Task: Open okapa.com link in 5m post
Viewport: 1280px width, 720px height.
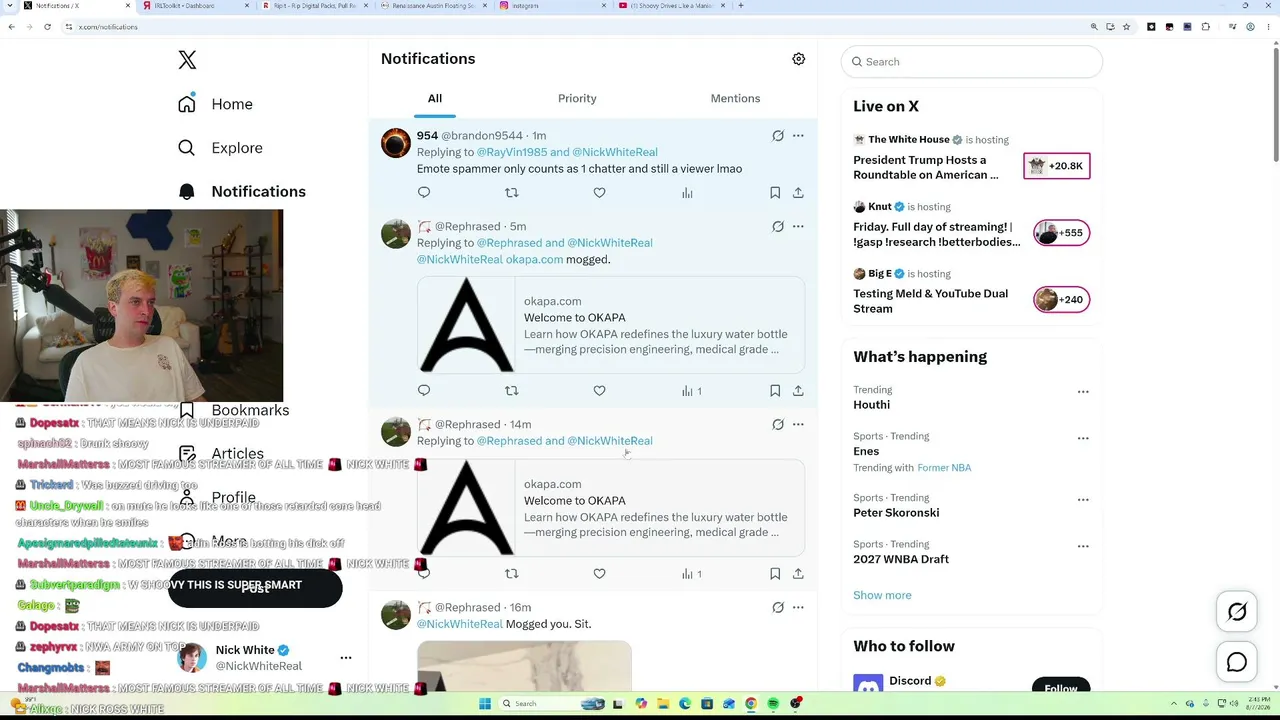Action: 534,259
